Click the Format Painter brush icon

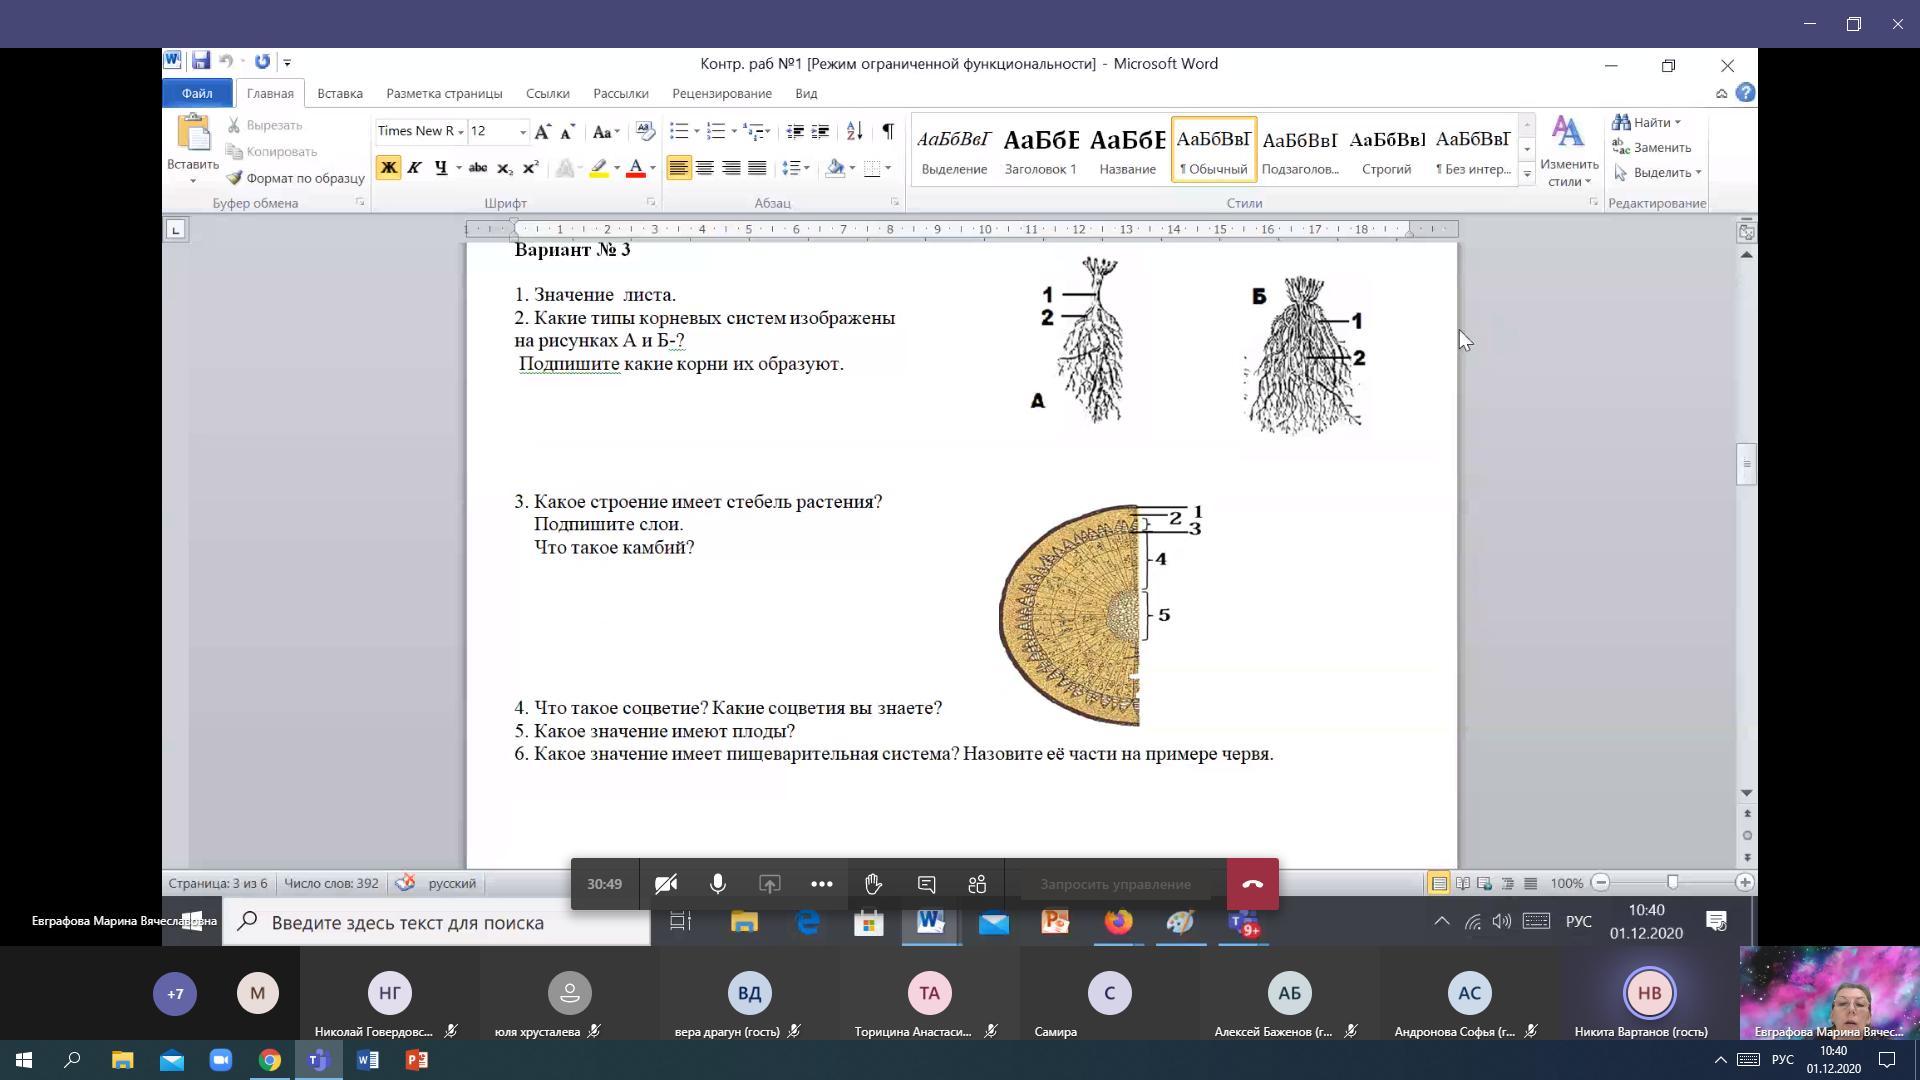coord(235,178)
